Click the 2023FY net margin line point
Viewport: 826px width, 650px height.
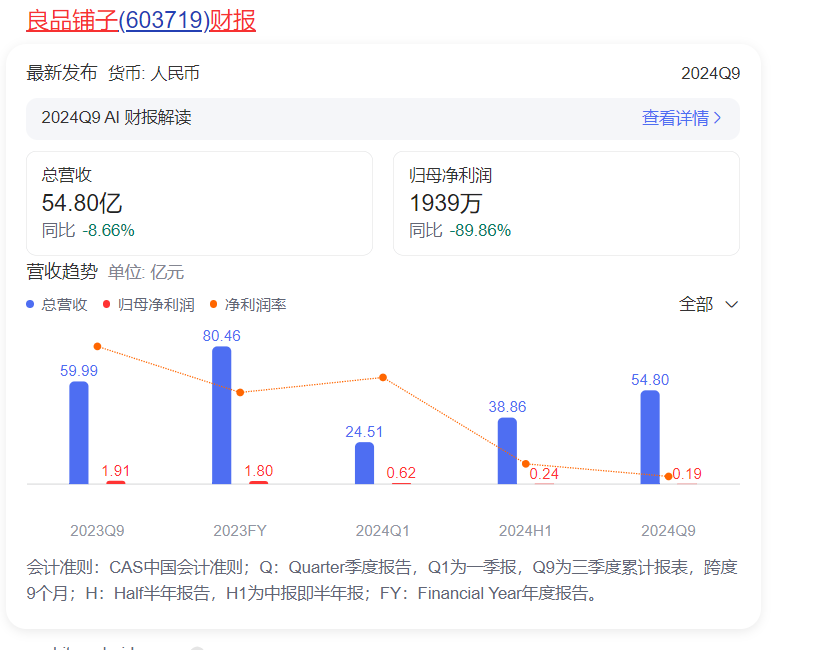tap(240, 392)
